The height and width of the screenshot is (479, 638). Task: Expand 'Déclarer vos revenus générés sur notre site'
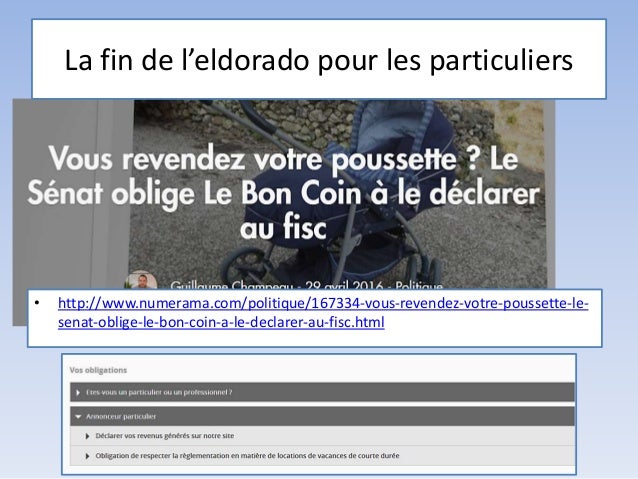pos(322,436)
